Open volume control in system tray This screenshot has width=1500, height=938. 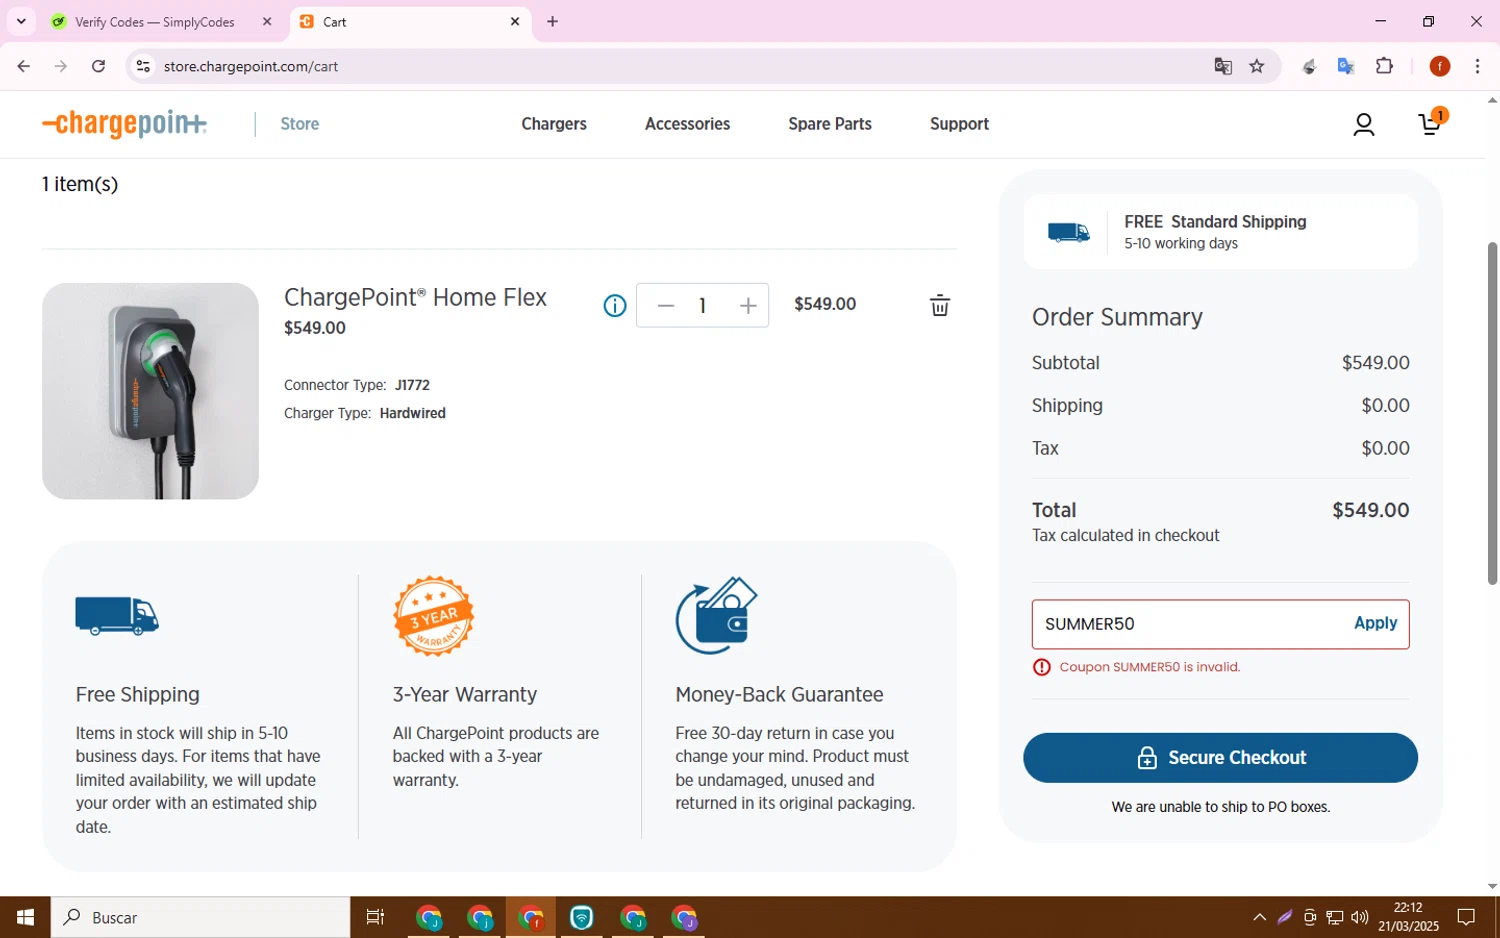pyautogui.click(x=1359, y=917)
